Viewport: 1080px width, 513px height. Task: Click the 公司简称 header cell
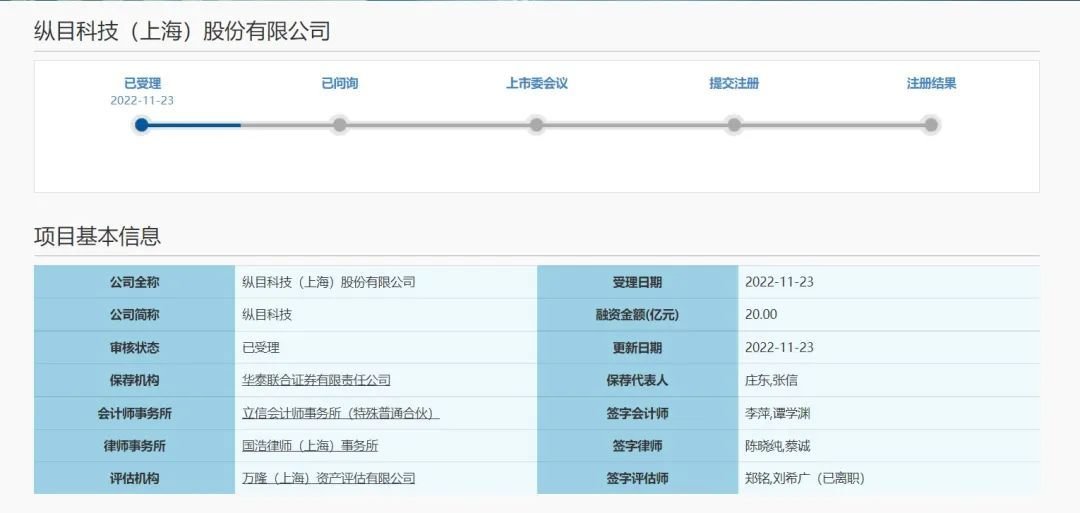[x=134, y=315]
